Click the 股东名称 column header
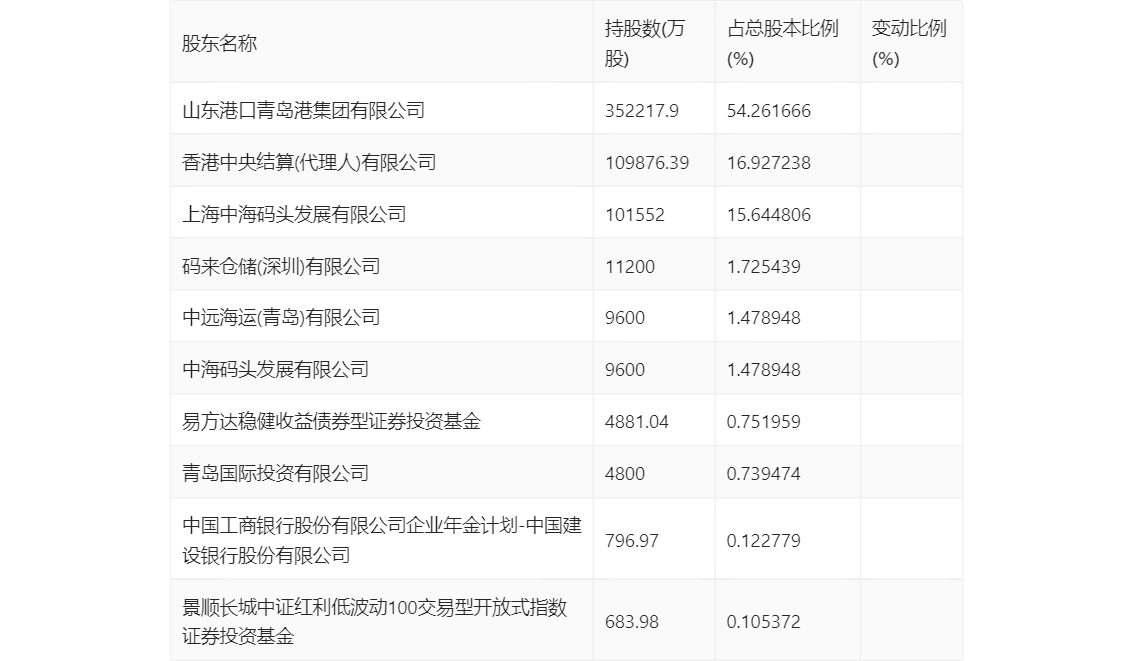Image resolution: width=1134 pixels, height=661 pixels. [220, 43]
